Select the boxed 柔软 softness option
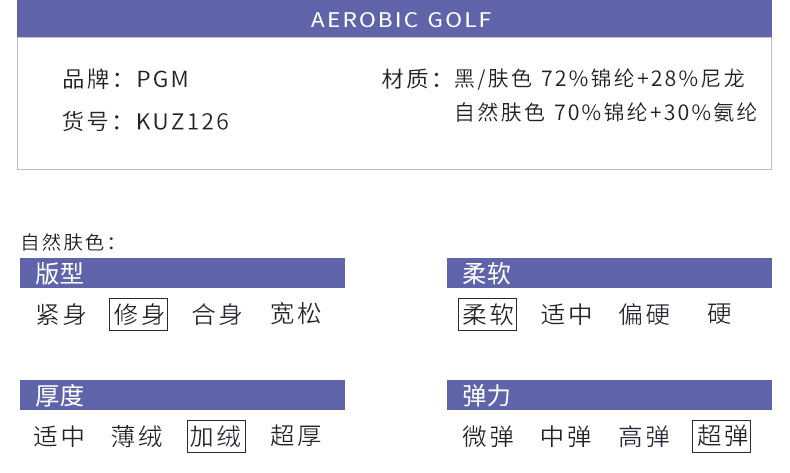Screen dimensions: 790x473 pyautogui.click(x=487, y=314)
